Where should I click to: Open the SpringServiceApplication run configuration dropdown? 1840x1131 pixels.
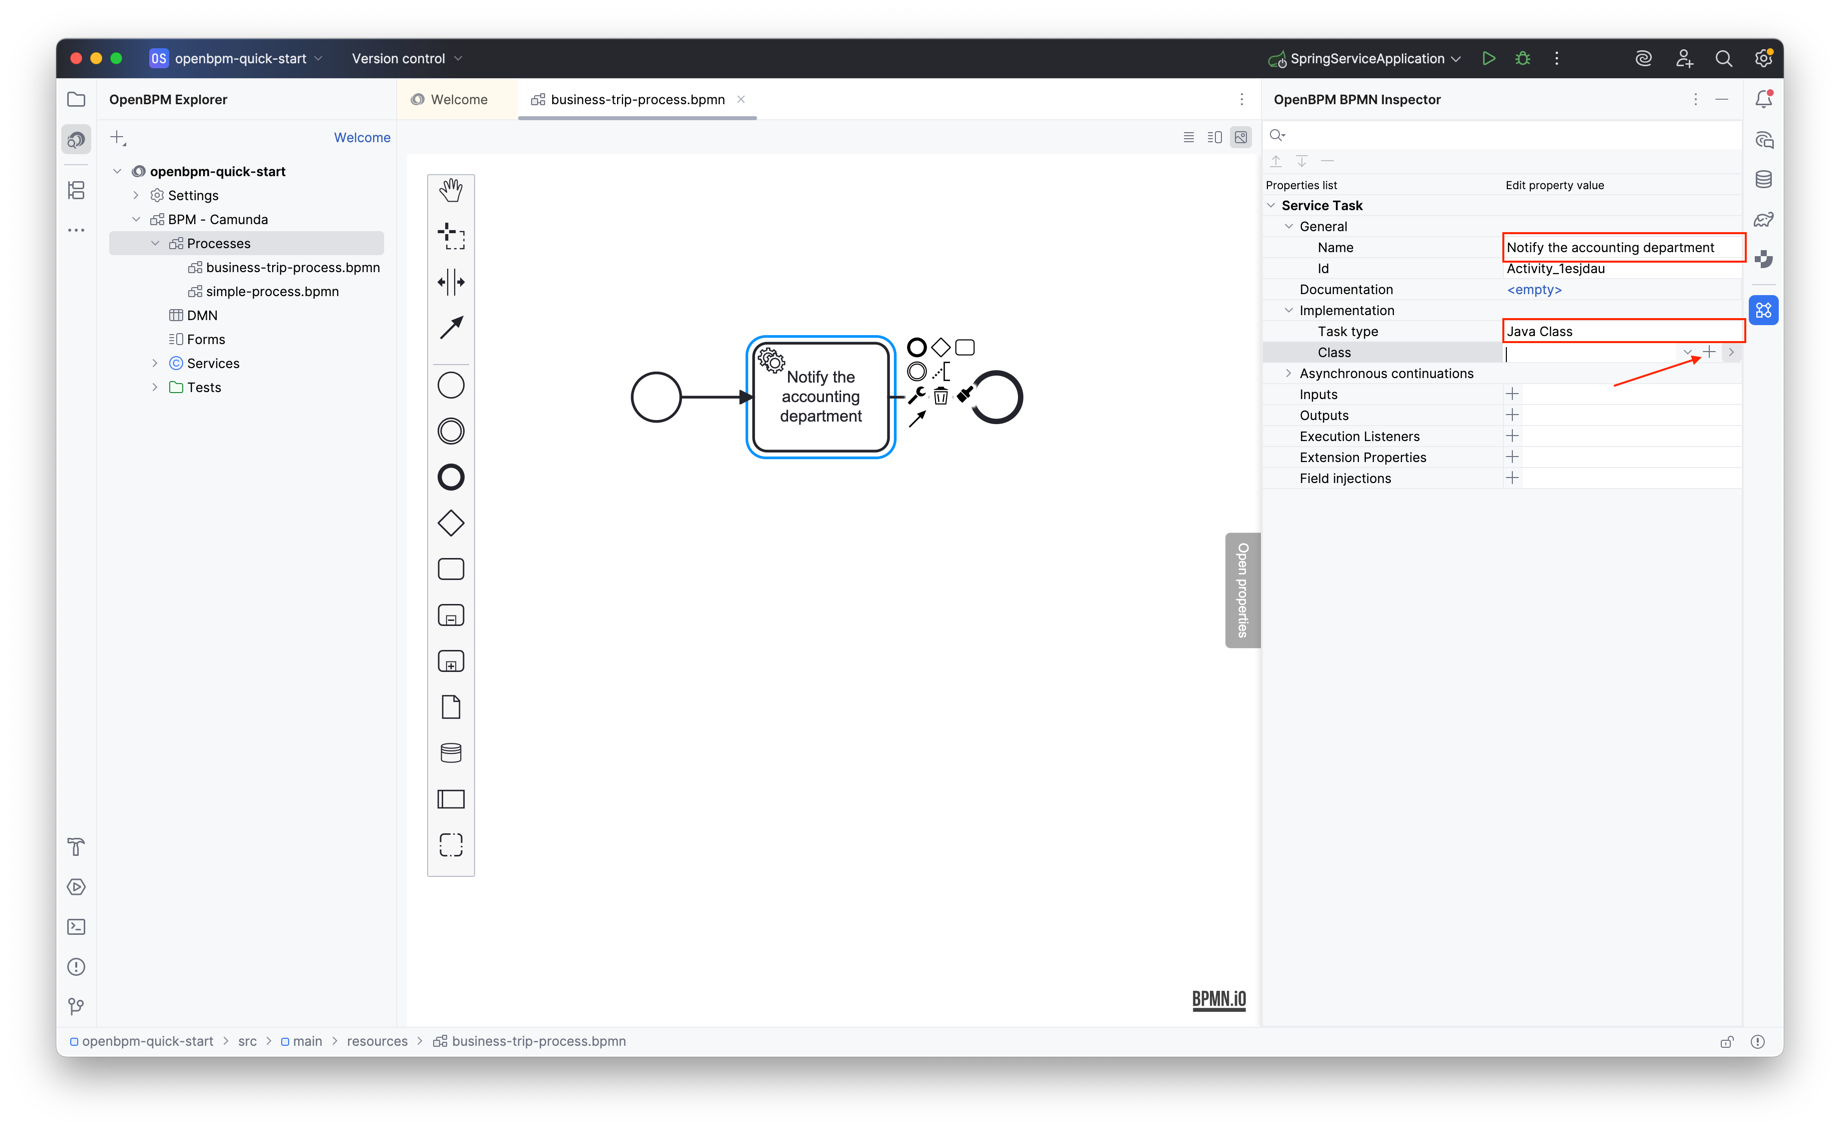[x=1366, y=58]
